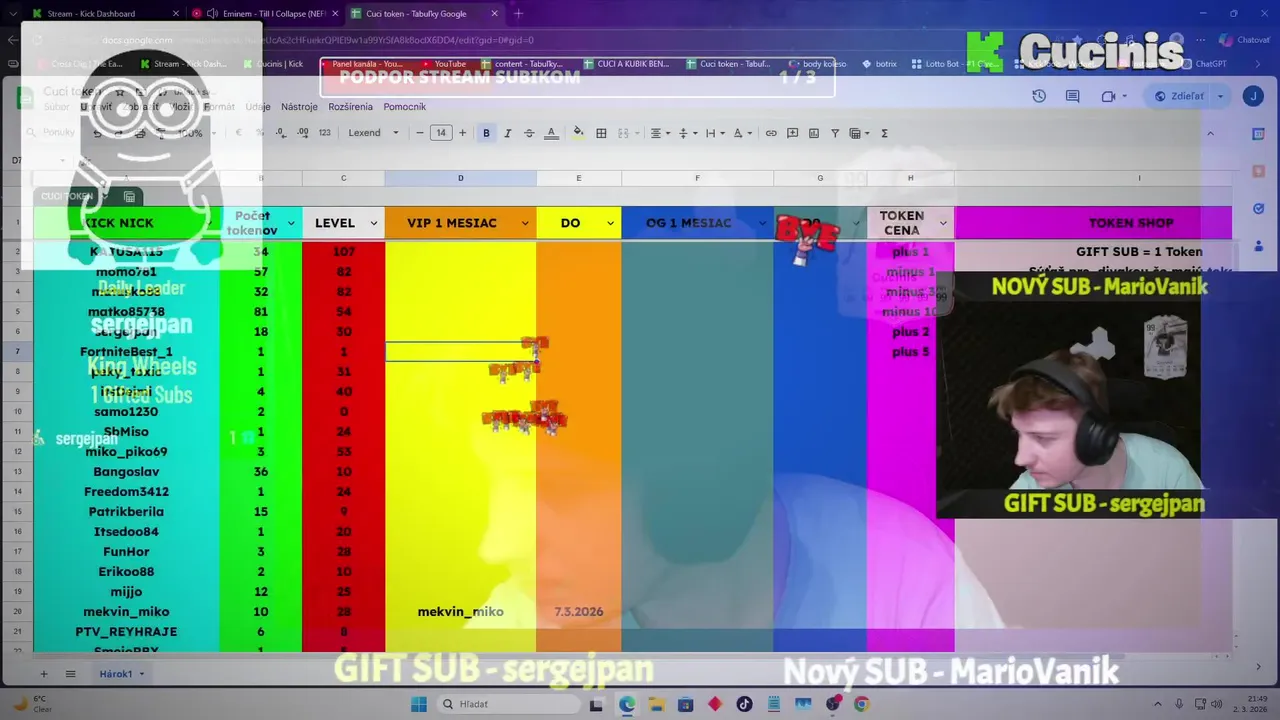Open the 123 number format menu
Viewport: 1280px width, 720px height.
coord(324,133)
